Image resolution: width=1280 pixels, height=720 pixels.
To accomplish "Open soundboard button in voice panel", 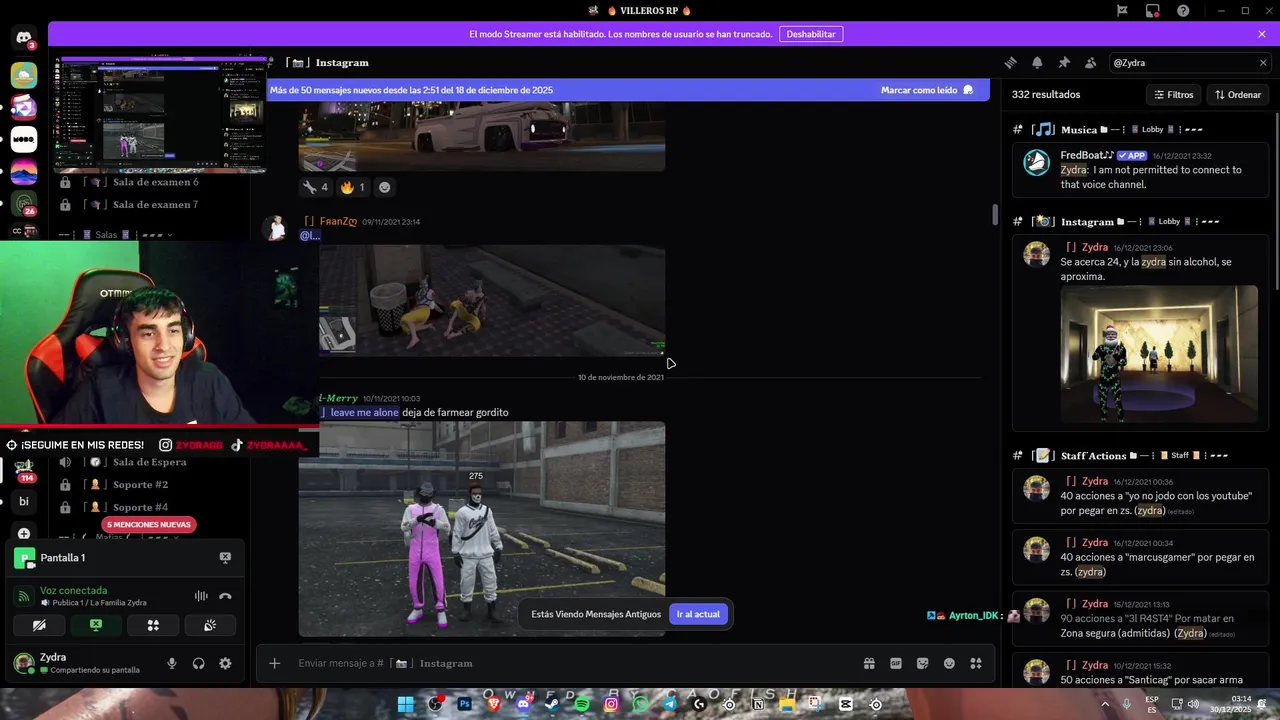I will [x=210, y=625].
